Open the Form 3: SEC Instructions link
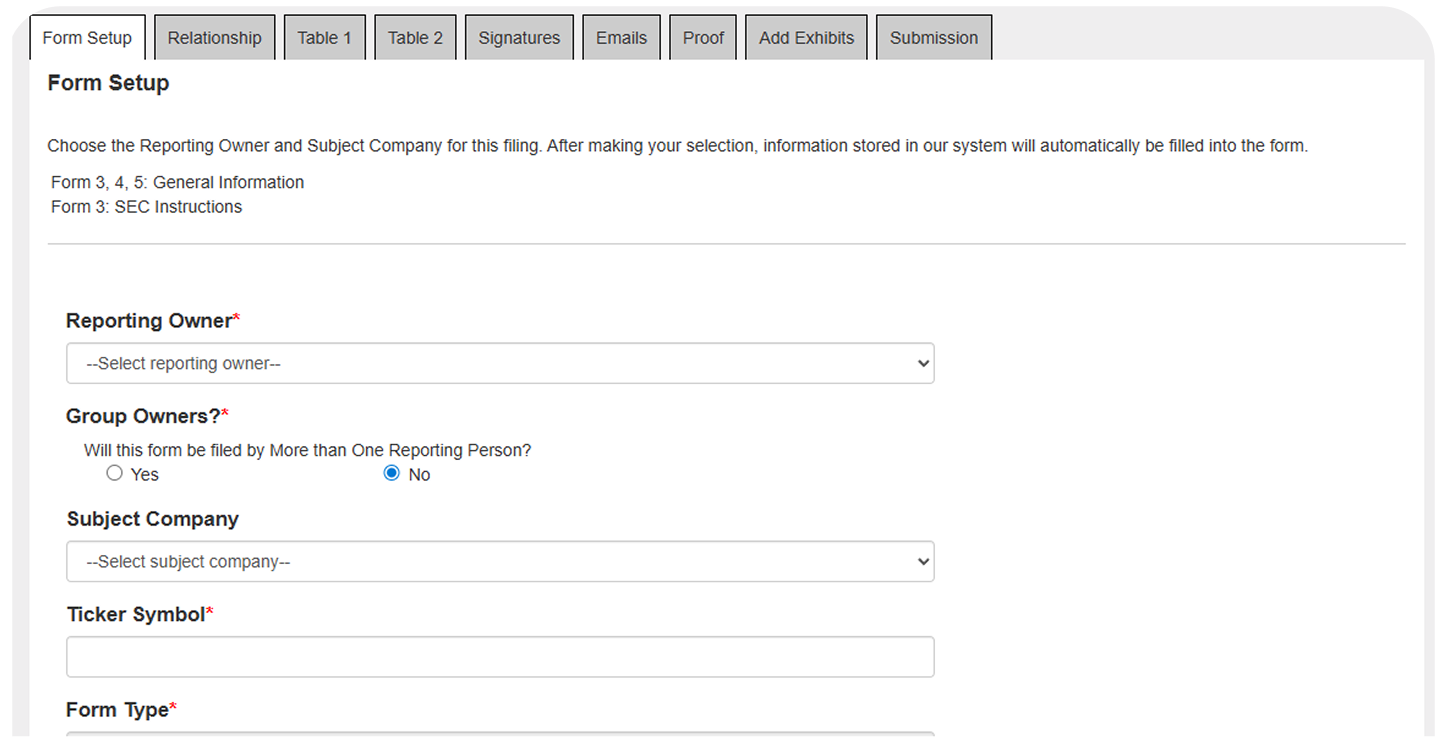The height and width of the screenshot is (743, 1441). click(x=147, y=207)
